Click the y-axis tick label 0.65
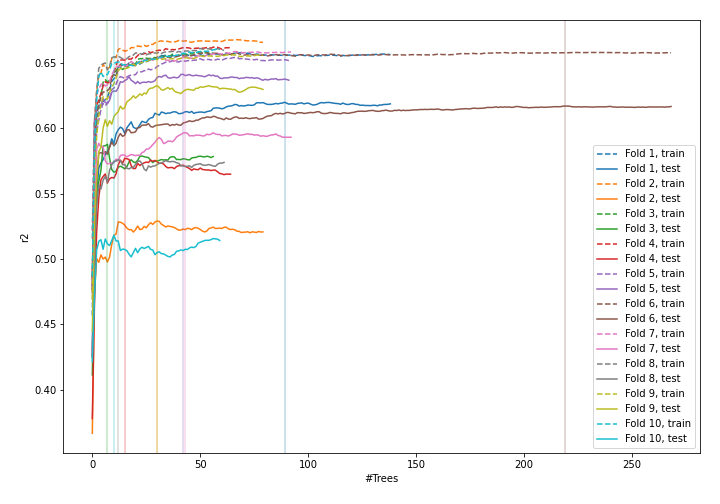Screen dimensions: 720x504 pyautogui.click(x=45, y=63)
